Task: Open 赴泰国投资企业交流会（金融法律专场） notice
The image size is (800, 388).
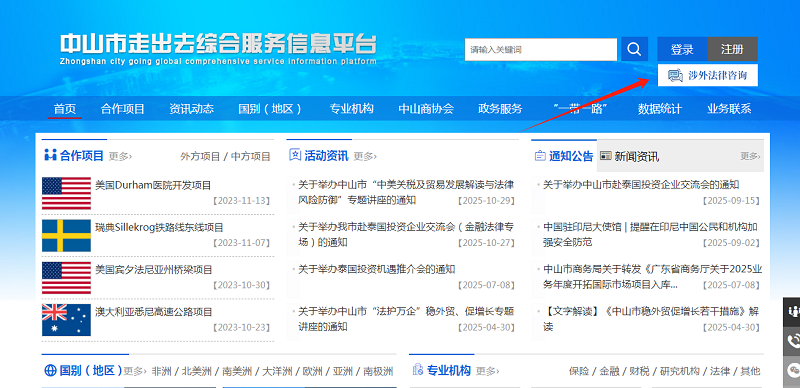Action: pyautogui.click(x=406, y=234)
